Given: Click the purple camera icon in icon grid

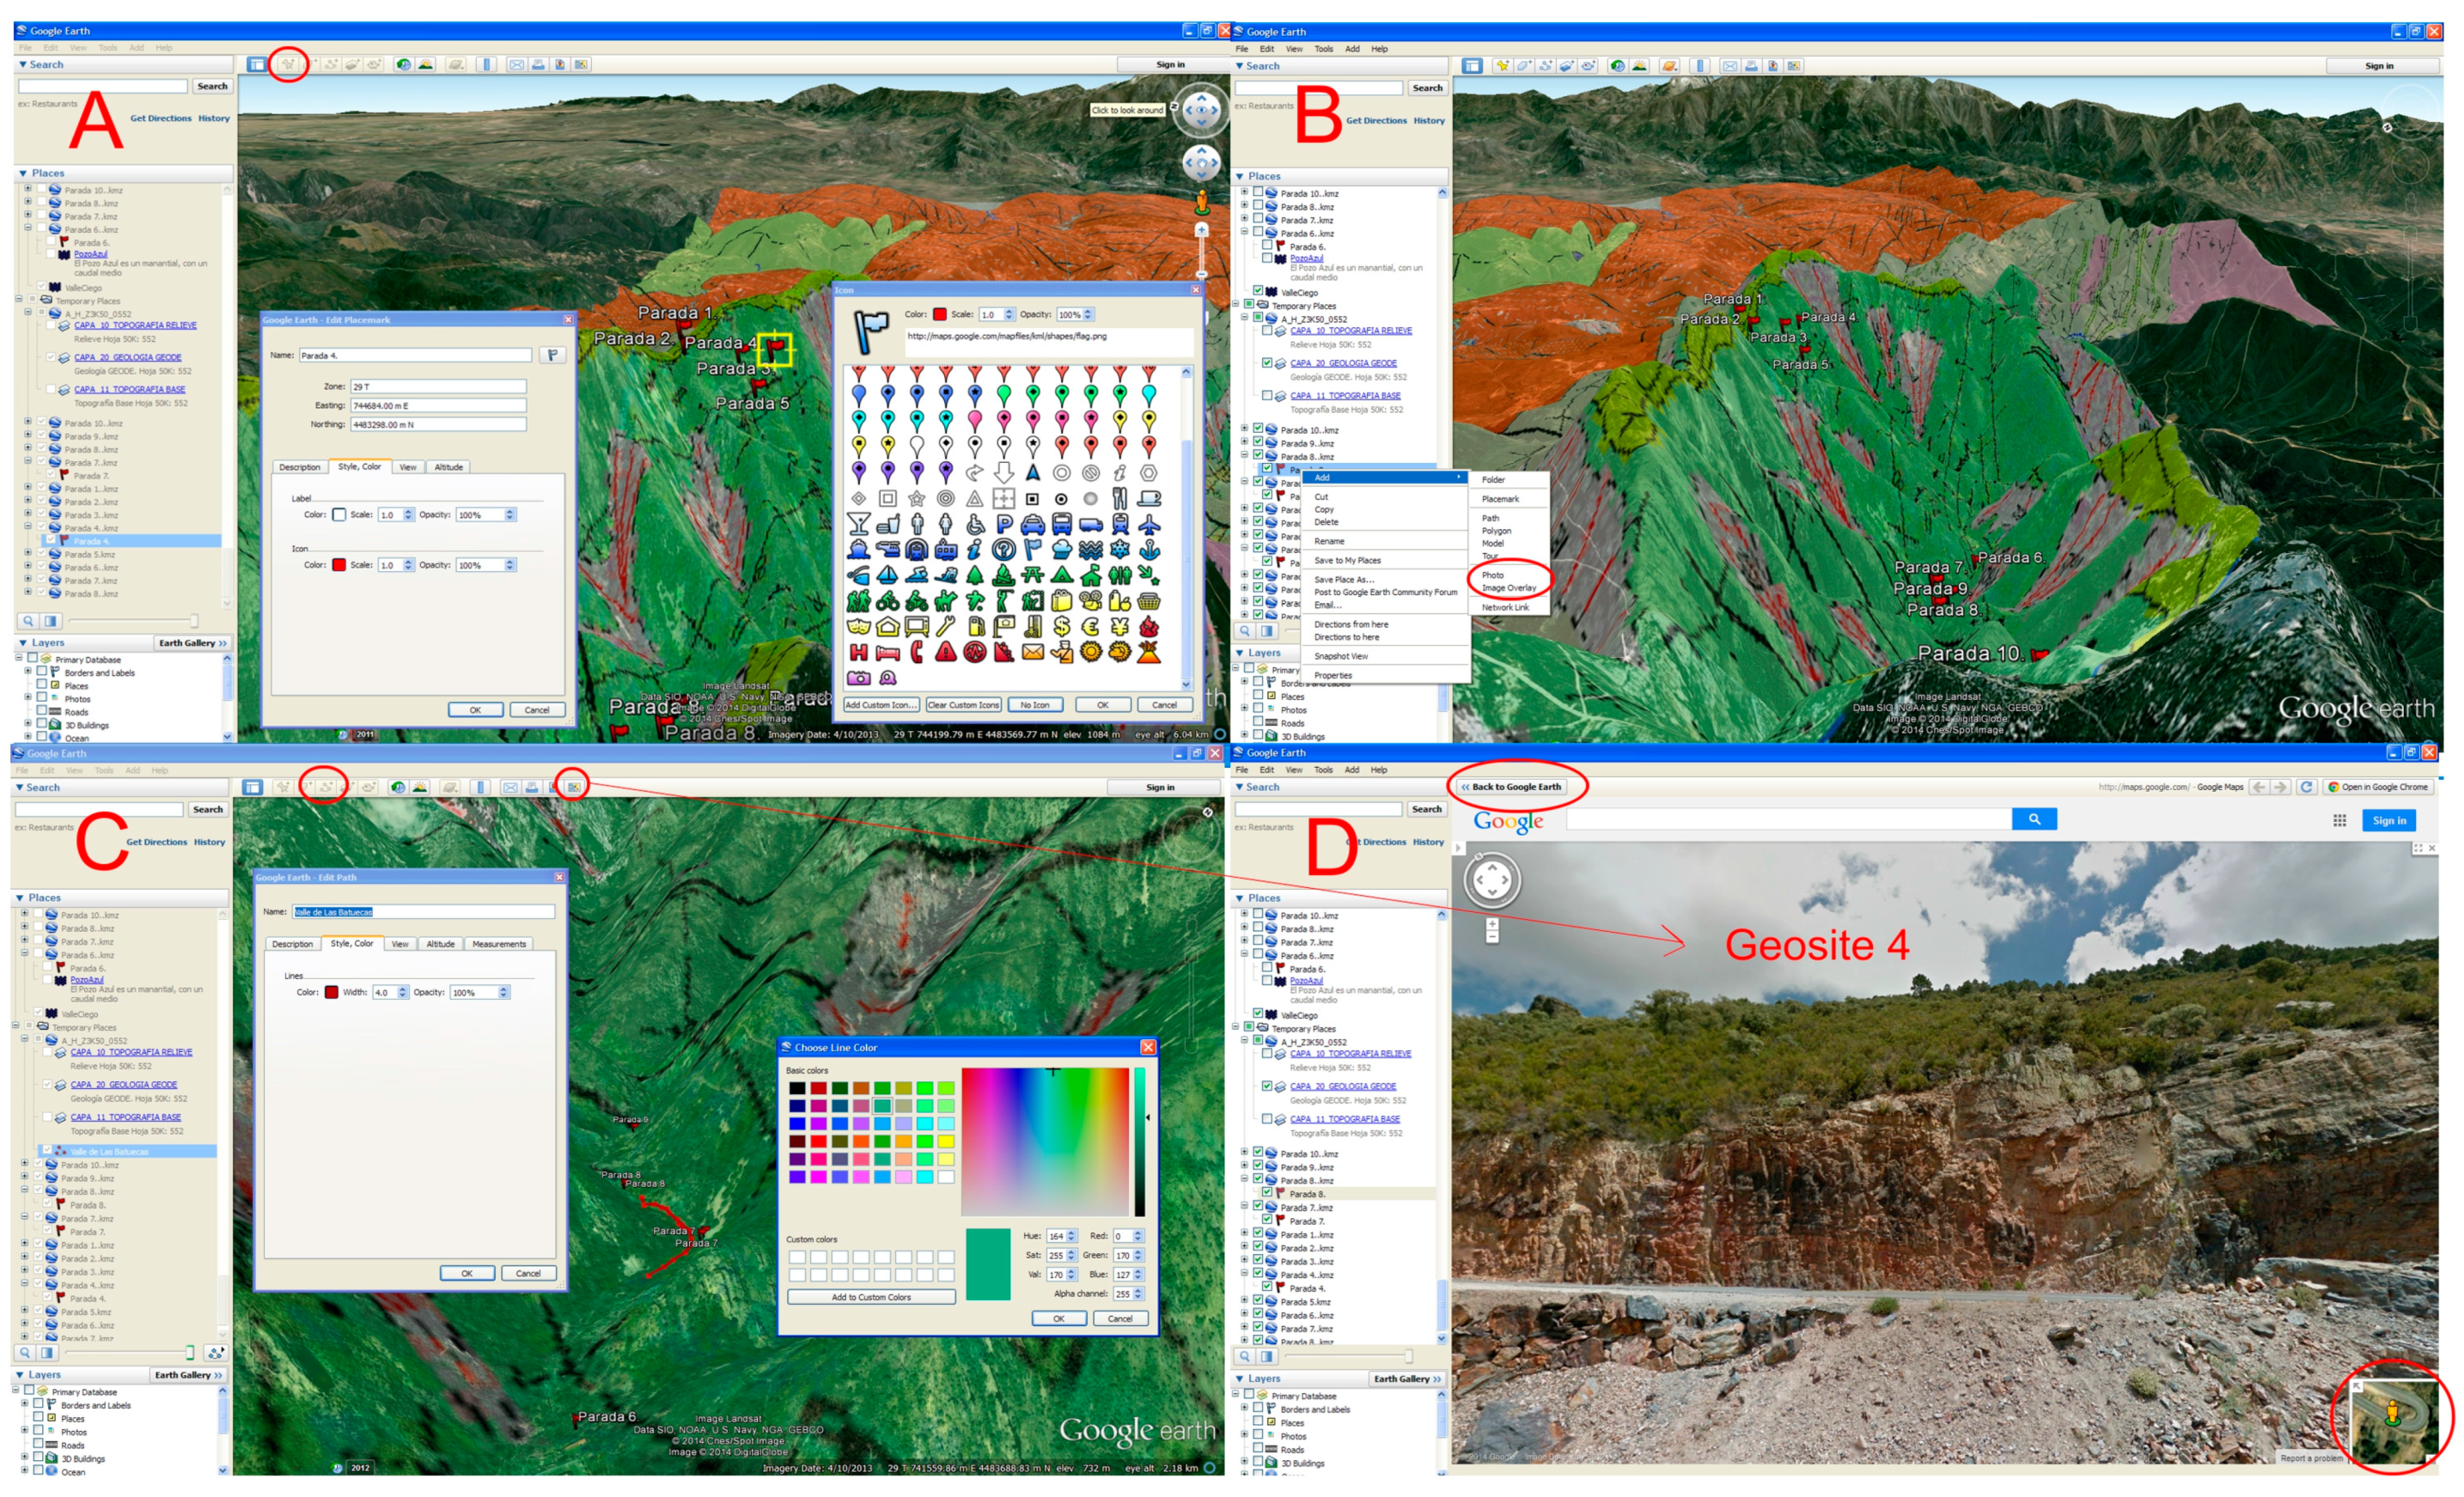Looking at the screenshot, I should point(858,678).
